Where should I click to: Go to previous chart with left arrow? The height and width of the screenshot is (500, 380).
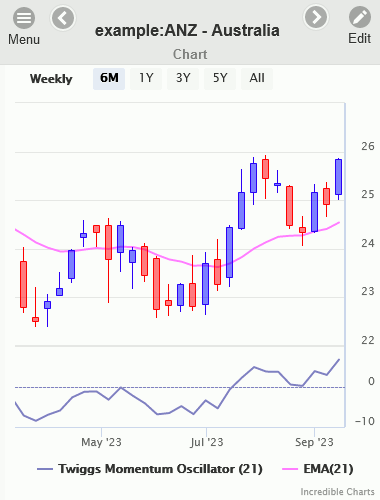[x=63, y=18]
